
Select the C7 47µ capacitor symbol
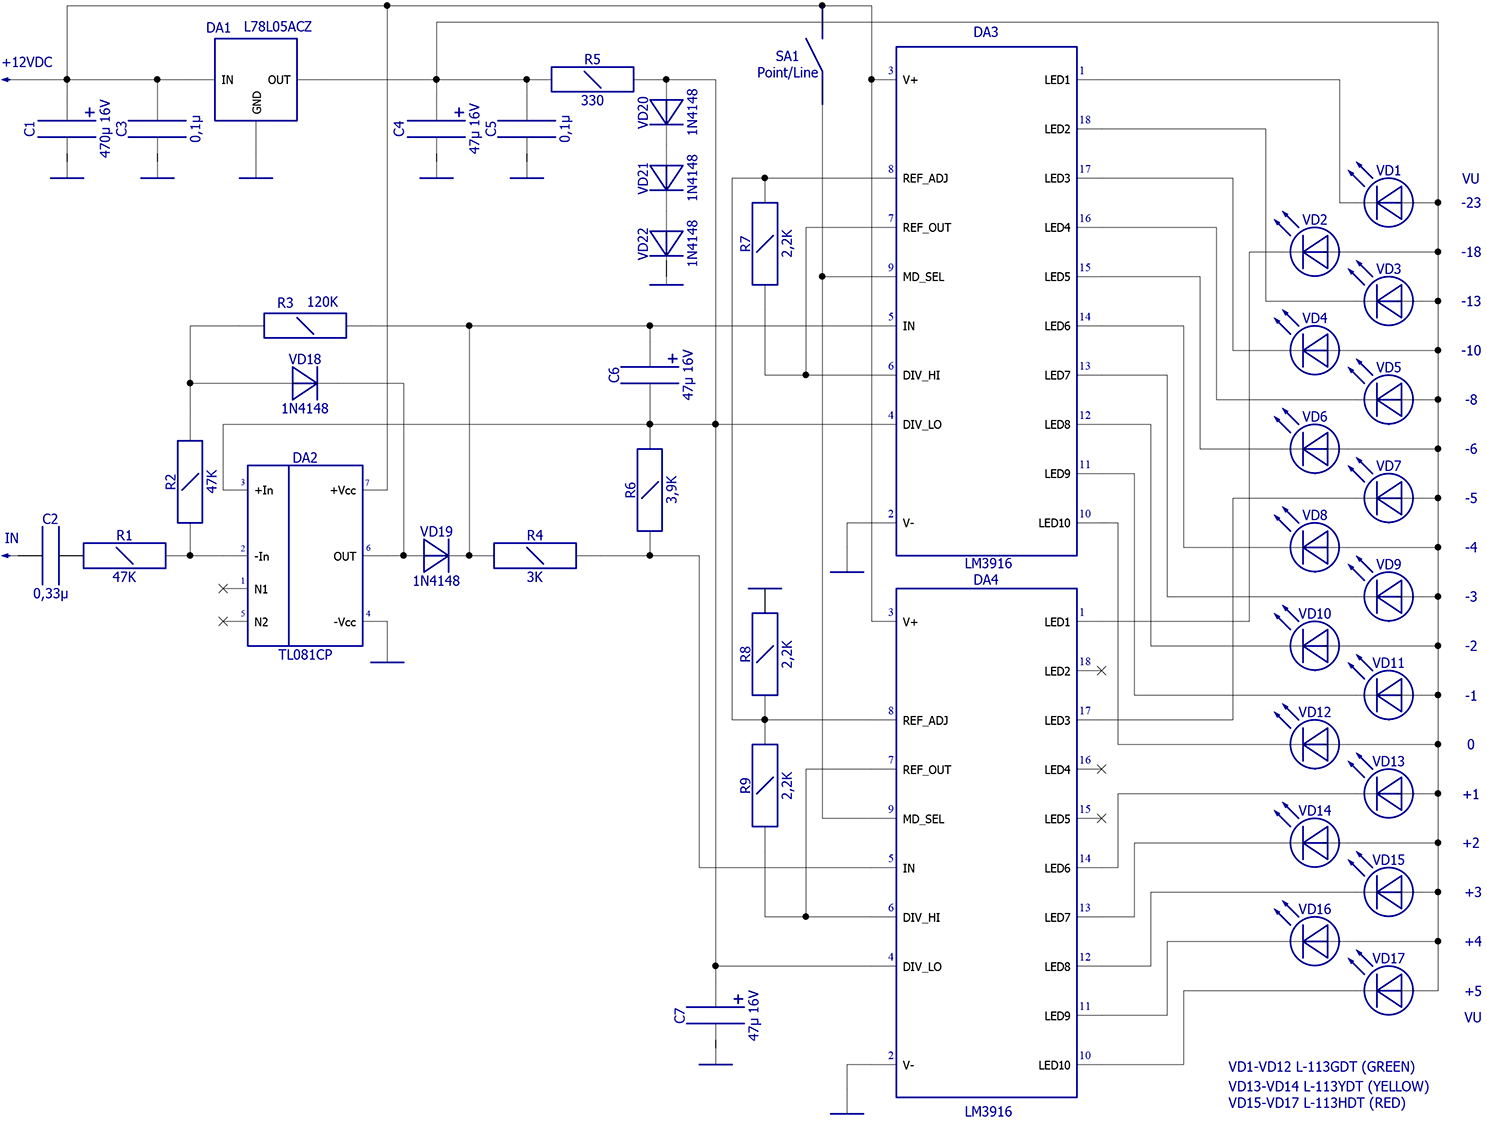(x=716, y=1016)
